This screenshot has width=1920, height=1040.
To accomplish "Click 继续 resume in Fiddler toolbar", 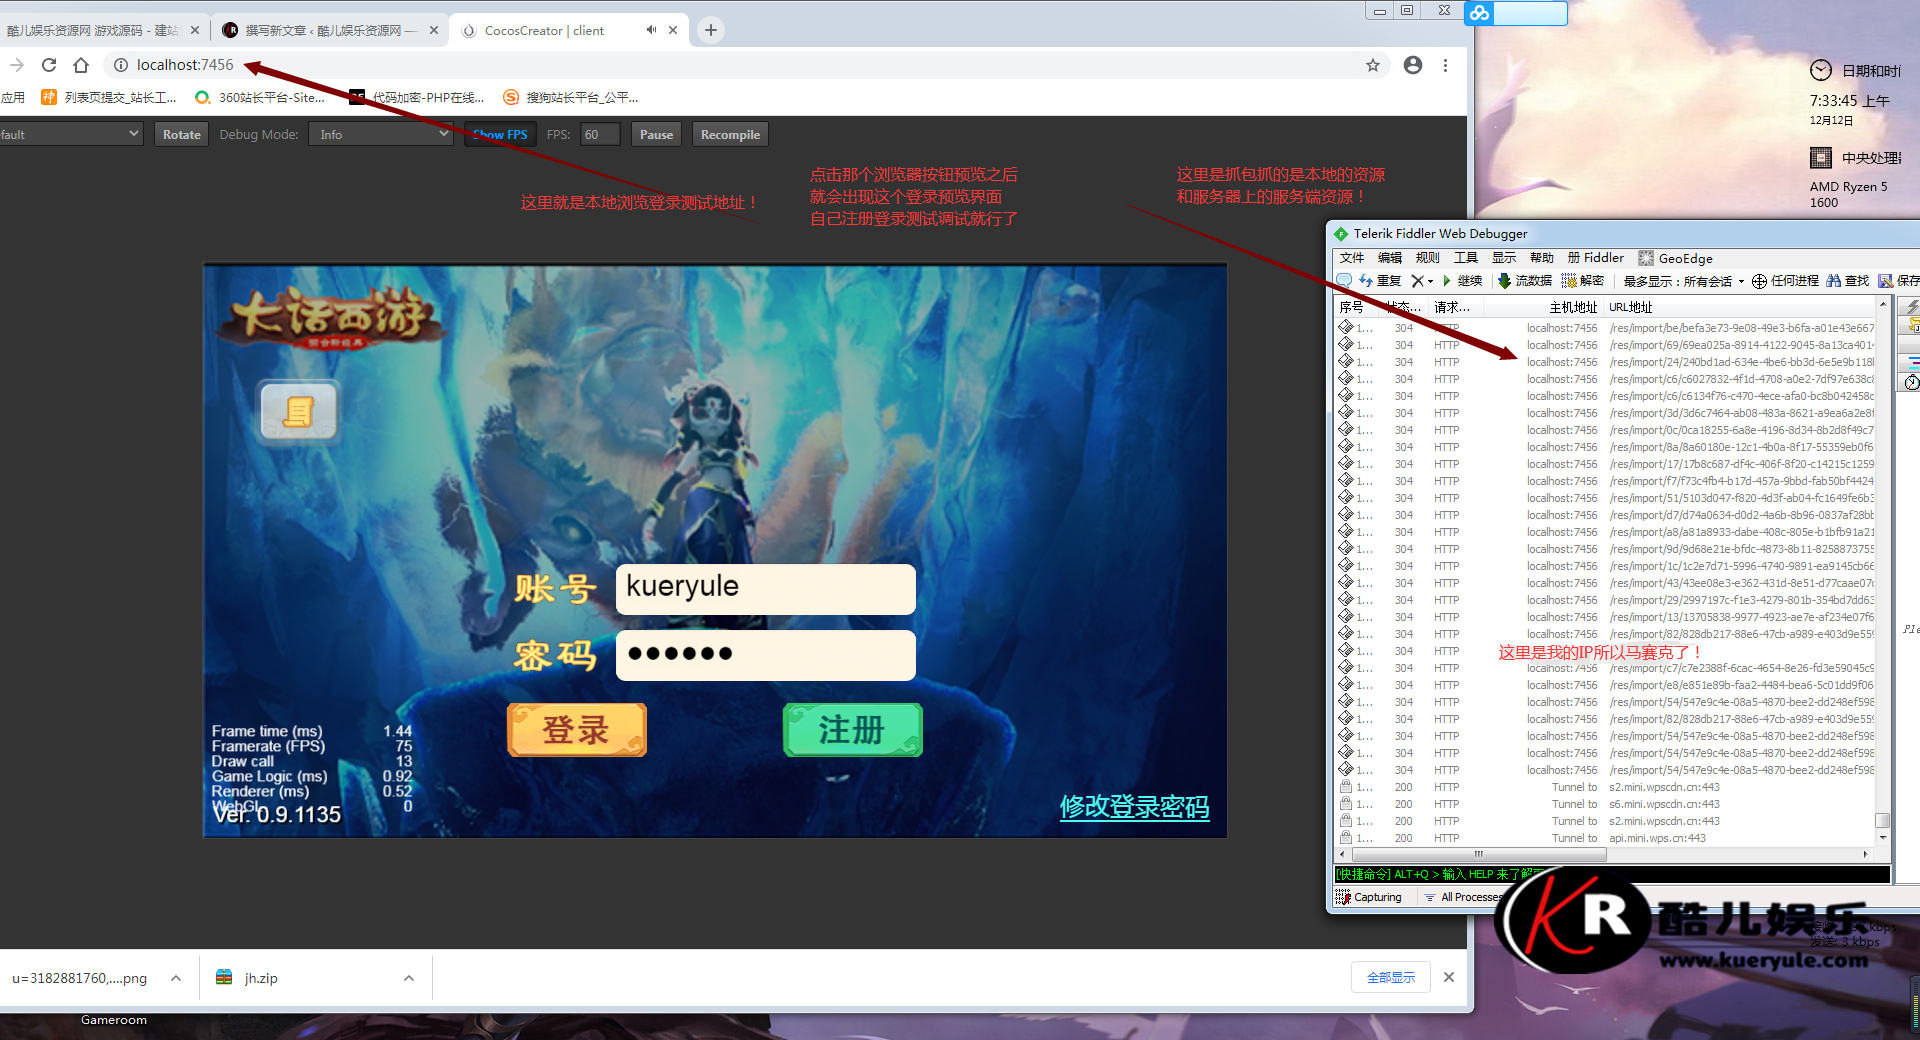I will pyautogui.click(x=1462, y=281).
